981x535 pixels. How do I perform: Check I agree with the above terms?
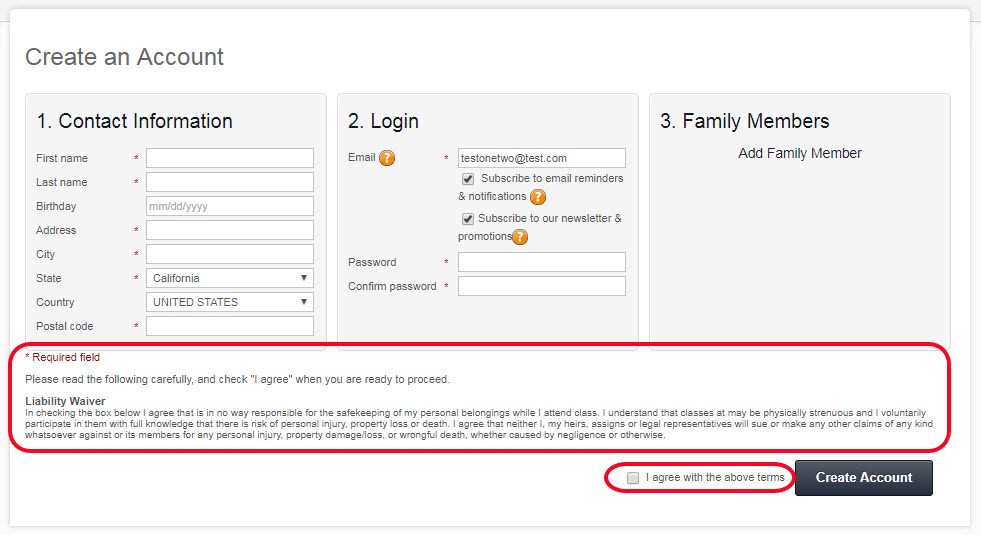pyautogui.click(x=633, y=478)
